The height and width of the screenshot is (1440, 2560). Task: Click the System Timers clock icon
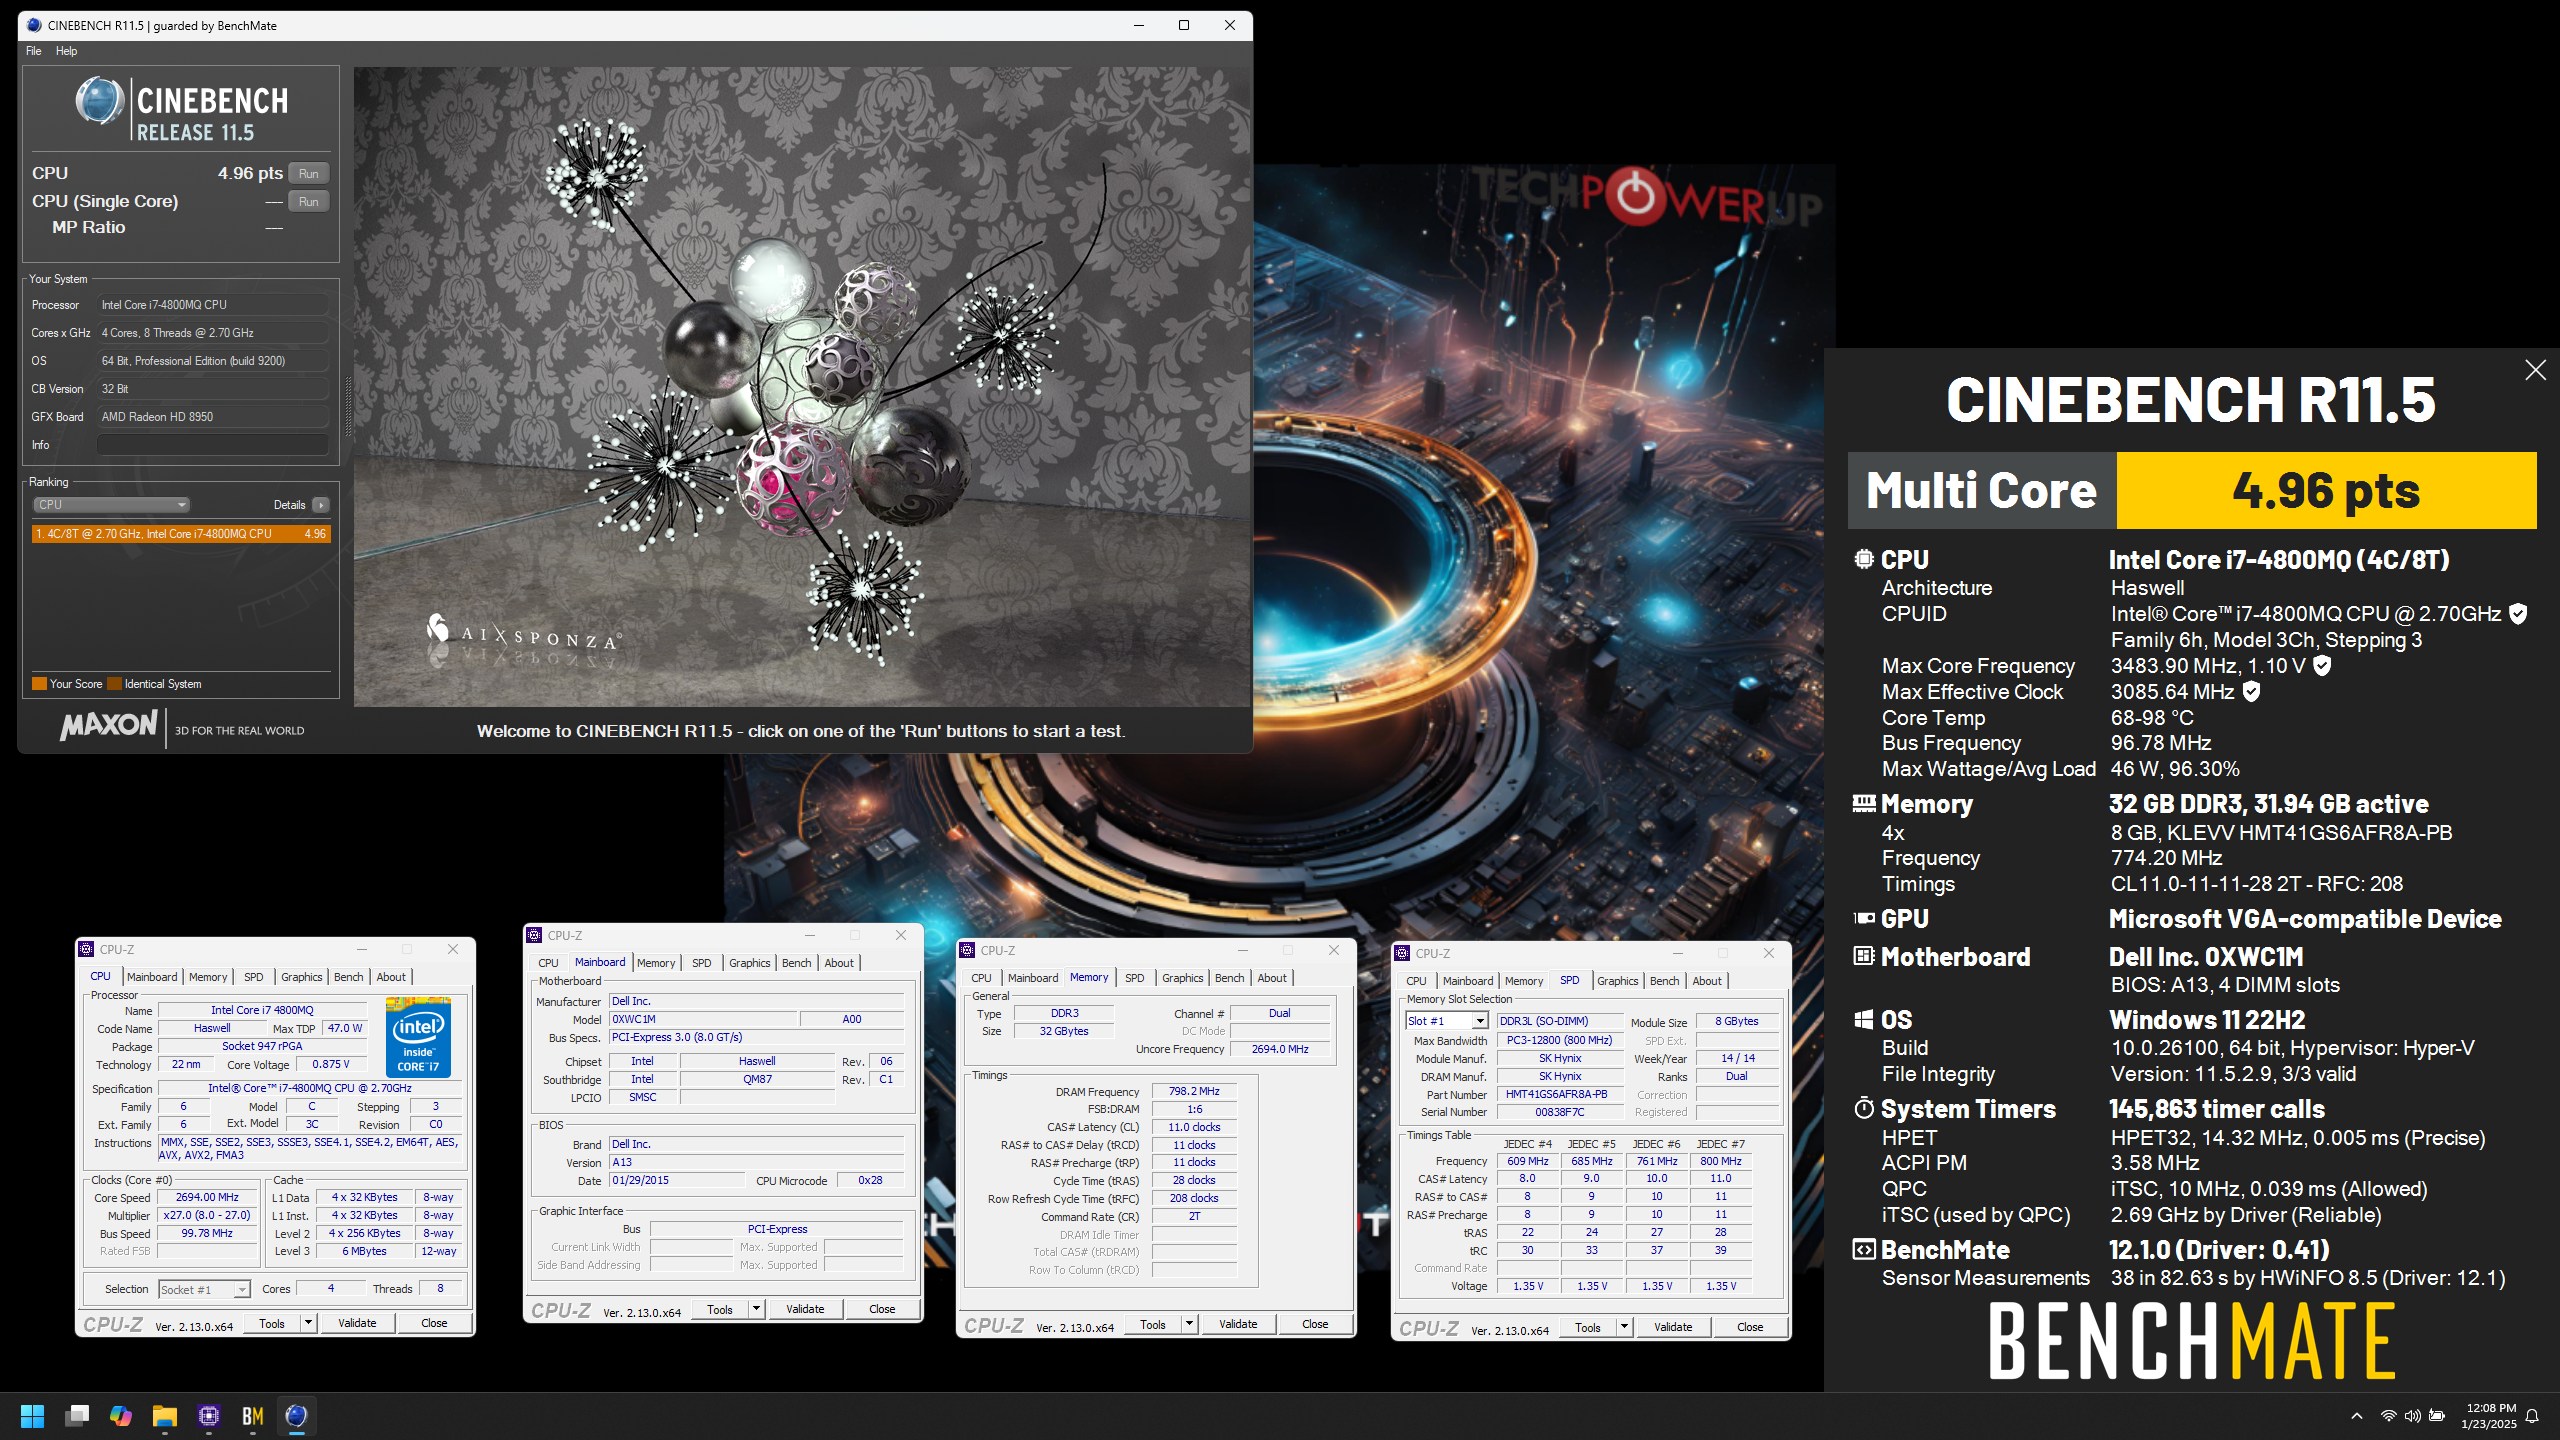point(1863,1108)
